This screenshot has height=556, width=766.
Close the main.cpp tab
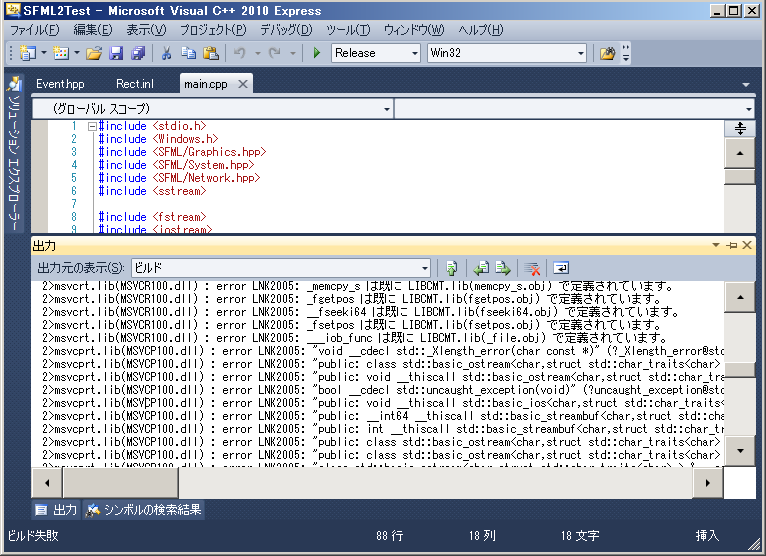point(242,84)
